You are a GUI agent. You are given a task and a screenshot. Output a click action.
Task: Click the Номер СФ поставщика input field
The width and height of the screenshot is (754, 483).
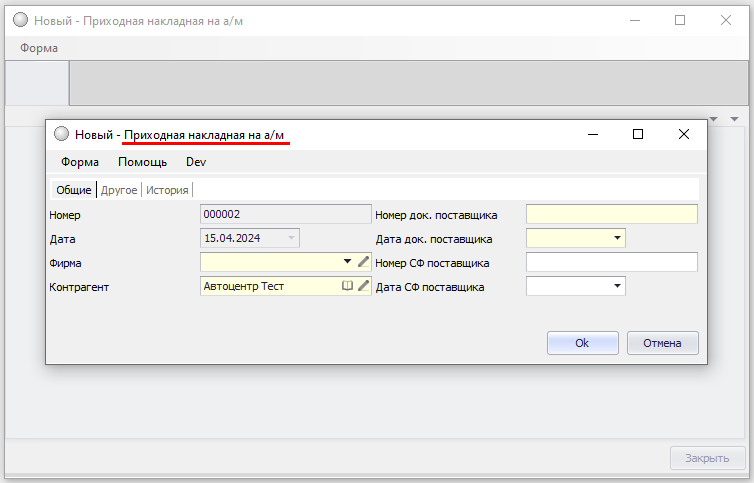coord(611,262)
